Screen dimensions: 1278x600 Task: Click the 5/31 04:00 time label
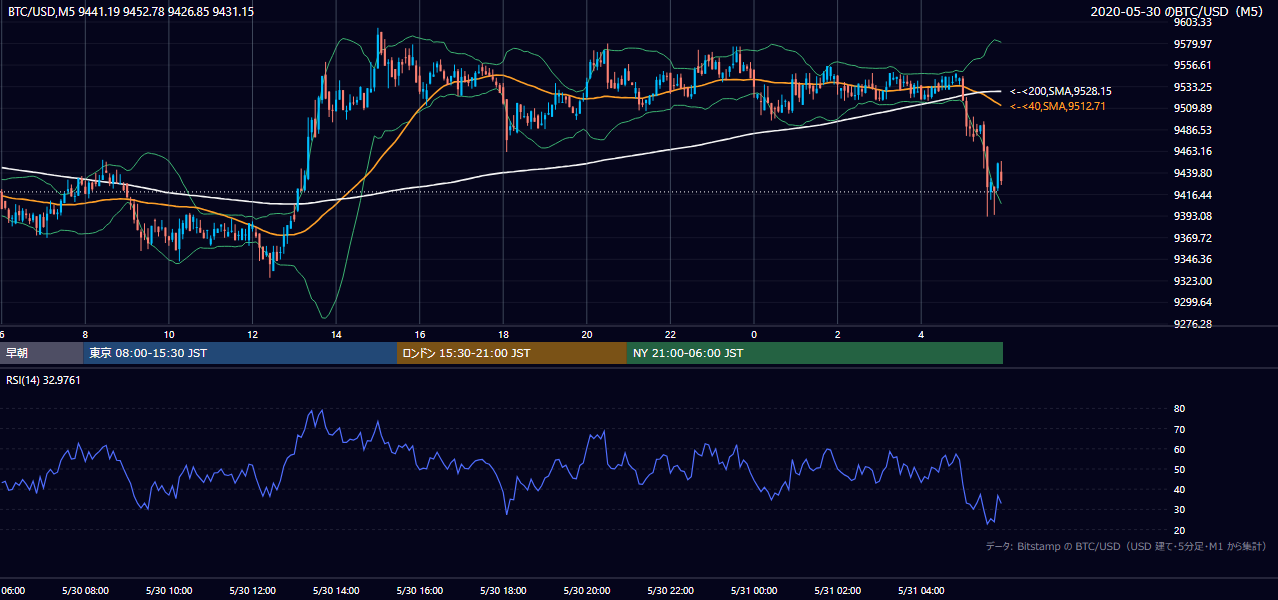(920, 591)
